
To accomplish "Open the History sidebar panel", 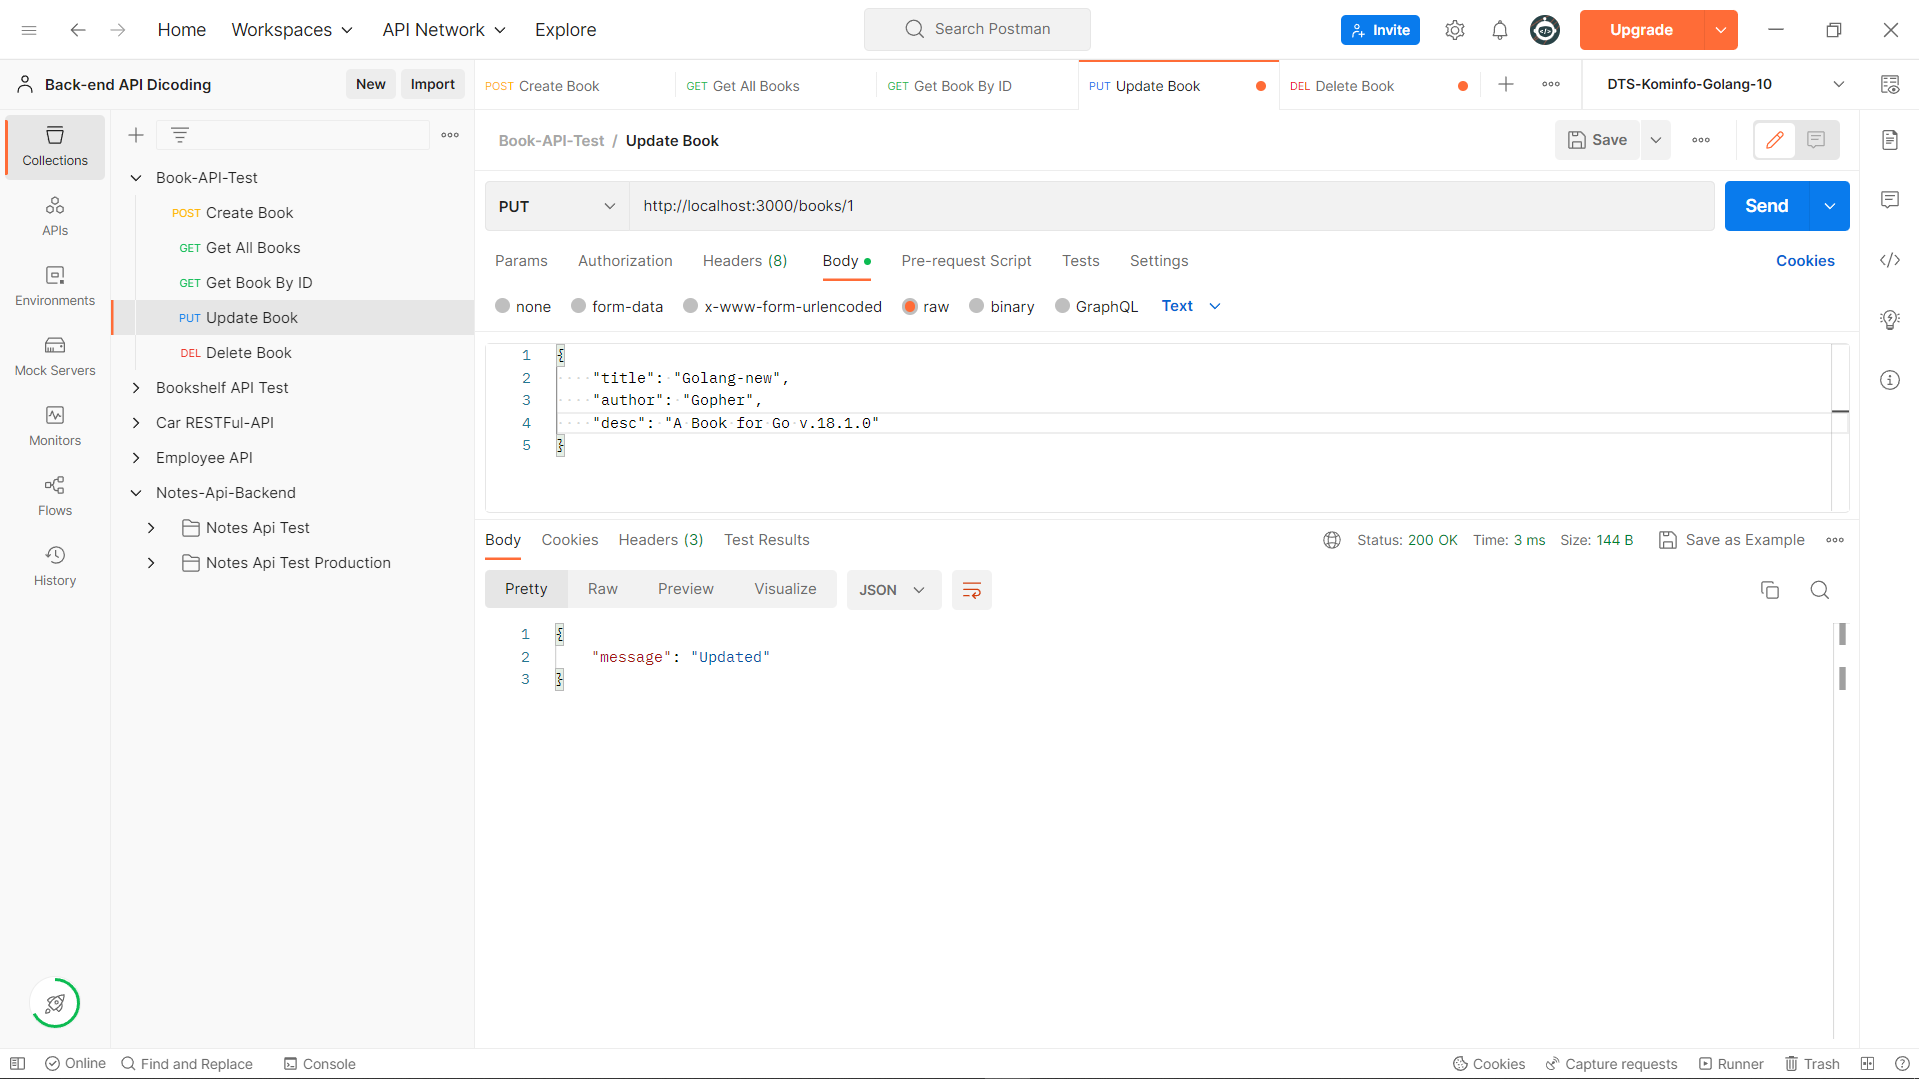I will 55,566.
